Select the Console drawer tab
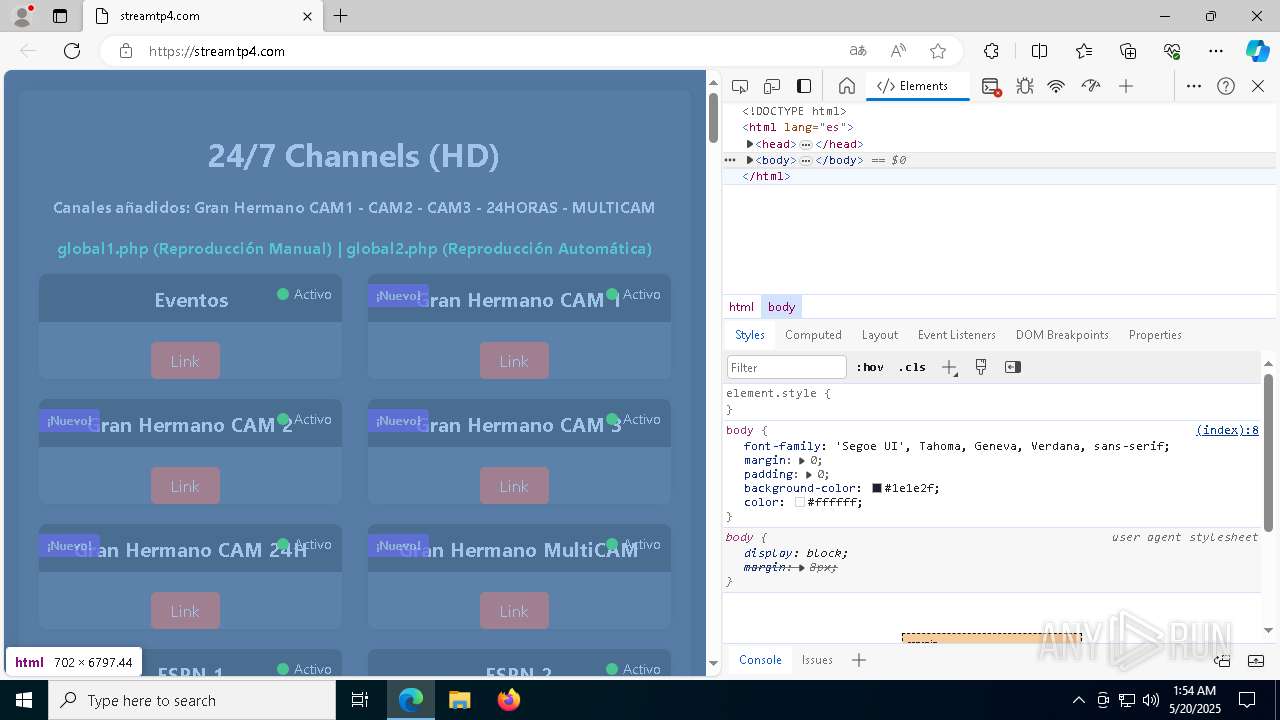Screen dimensions: 1280x720 pyautogui.click(x=760, y=660)
